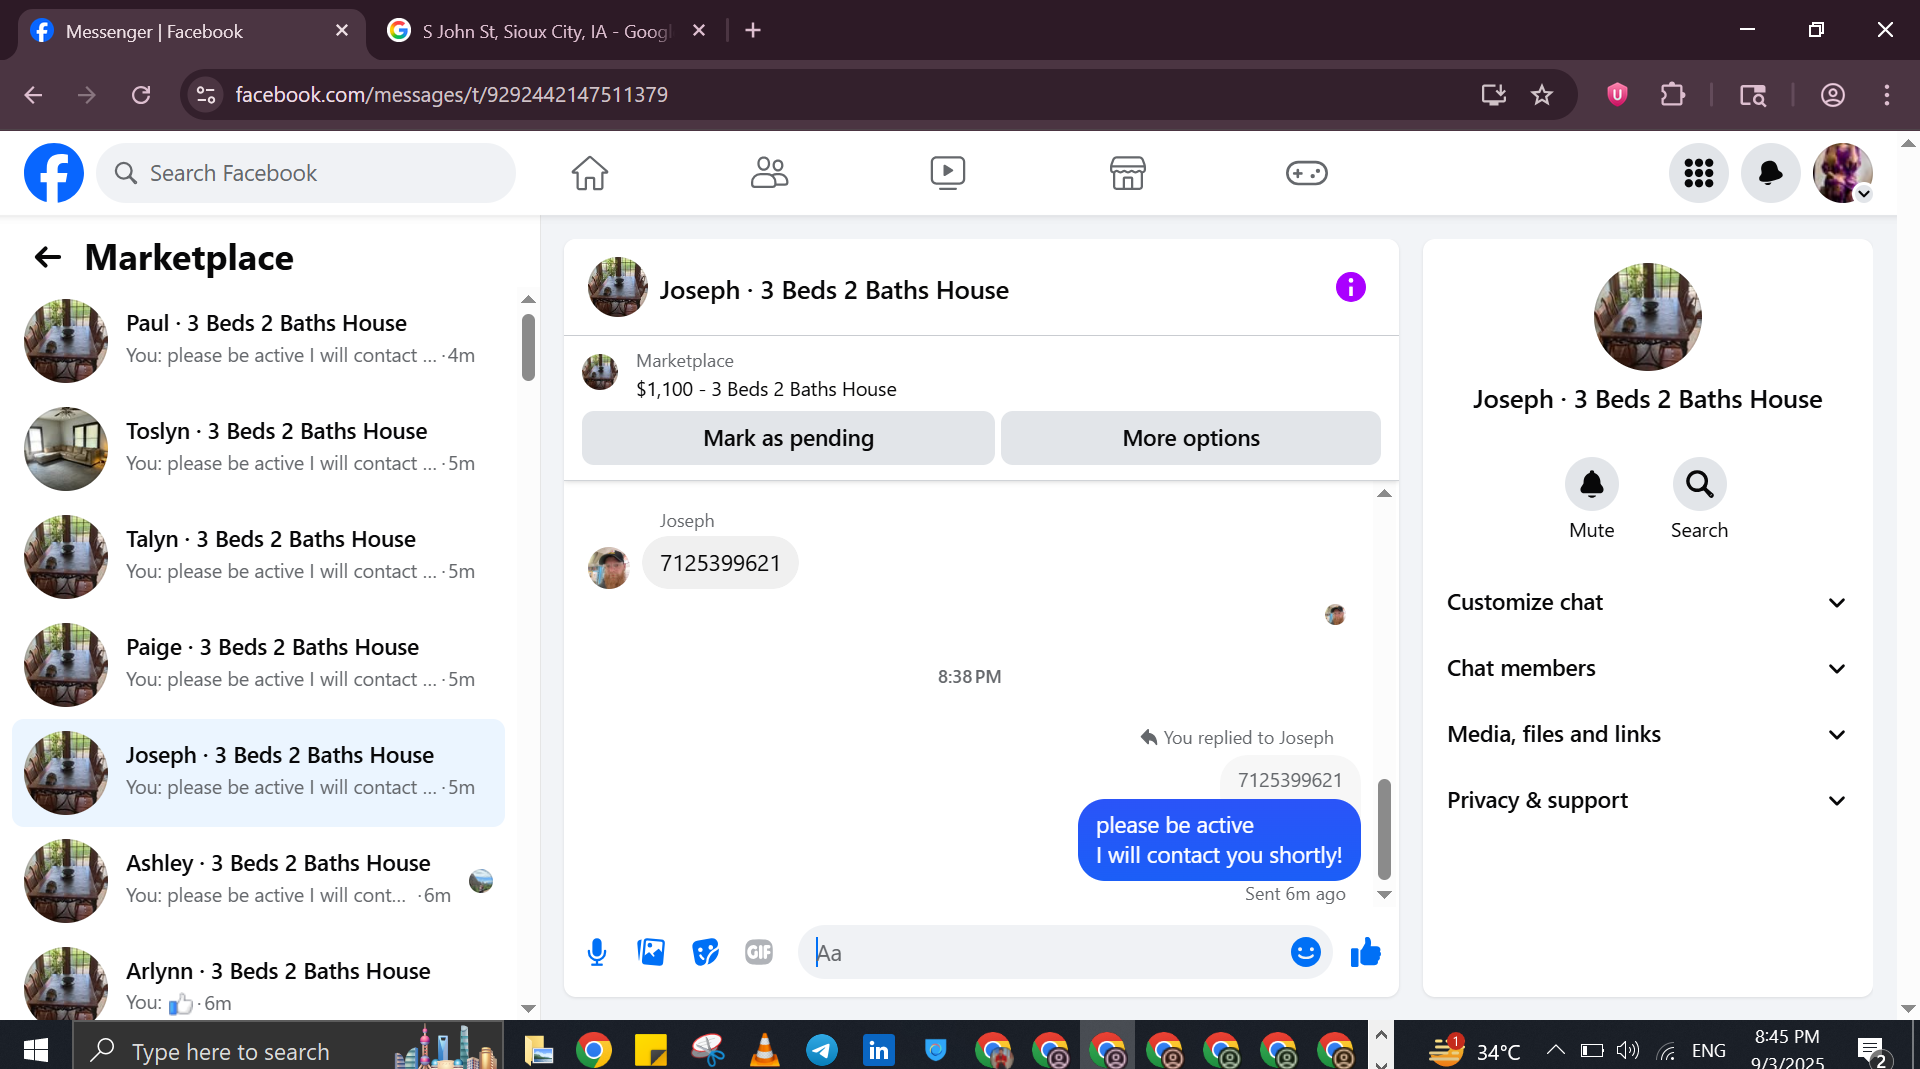1920x1069 pixels.
Task: Switch to the Messenger | Facebook tab
Action: [190, 31]
